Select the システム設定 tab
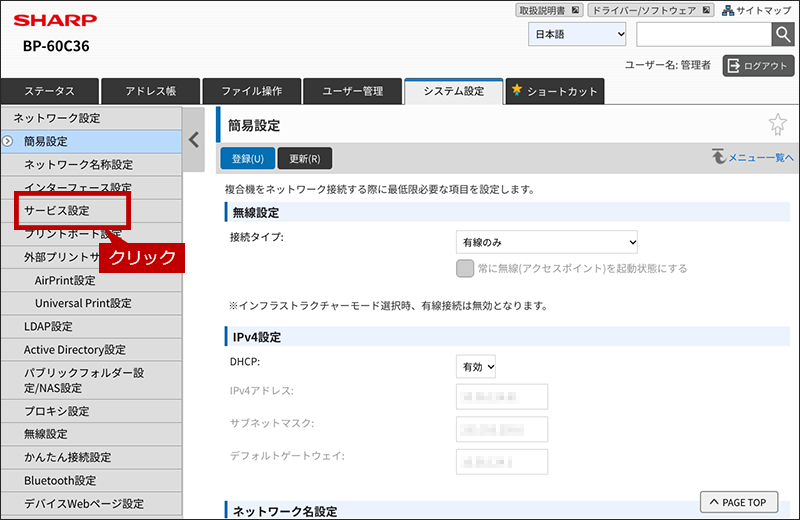800x520 pixels. point(454,91)
